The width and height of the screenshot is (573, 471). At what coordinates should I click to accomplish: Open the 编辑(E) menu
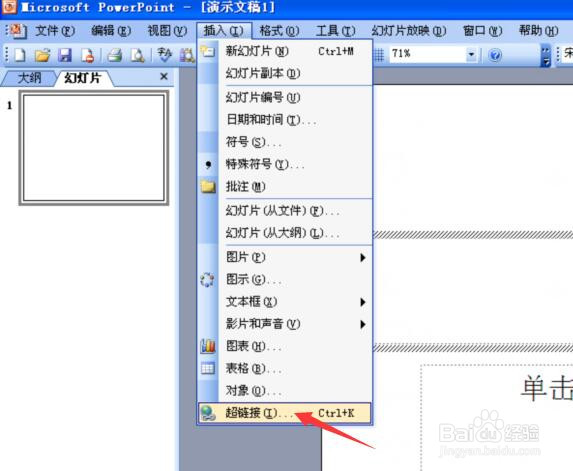click(111, 31)
